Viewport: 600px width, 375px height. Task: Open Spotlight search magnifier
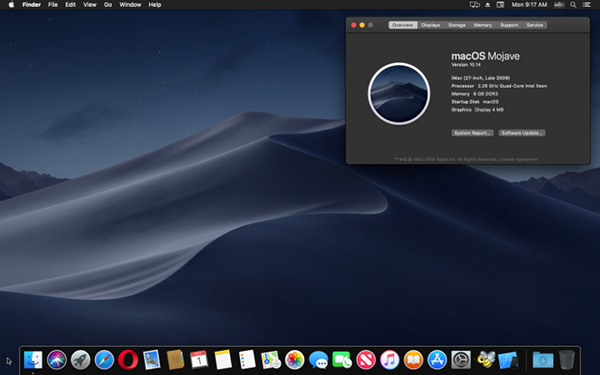[x=573, y=5]
